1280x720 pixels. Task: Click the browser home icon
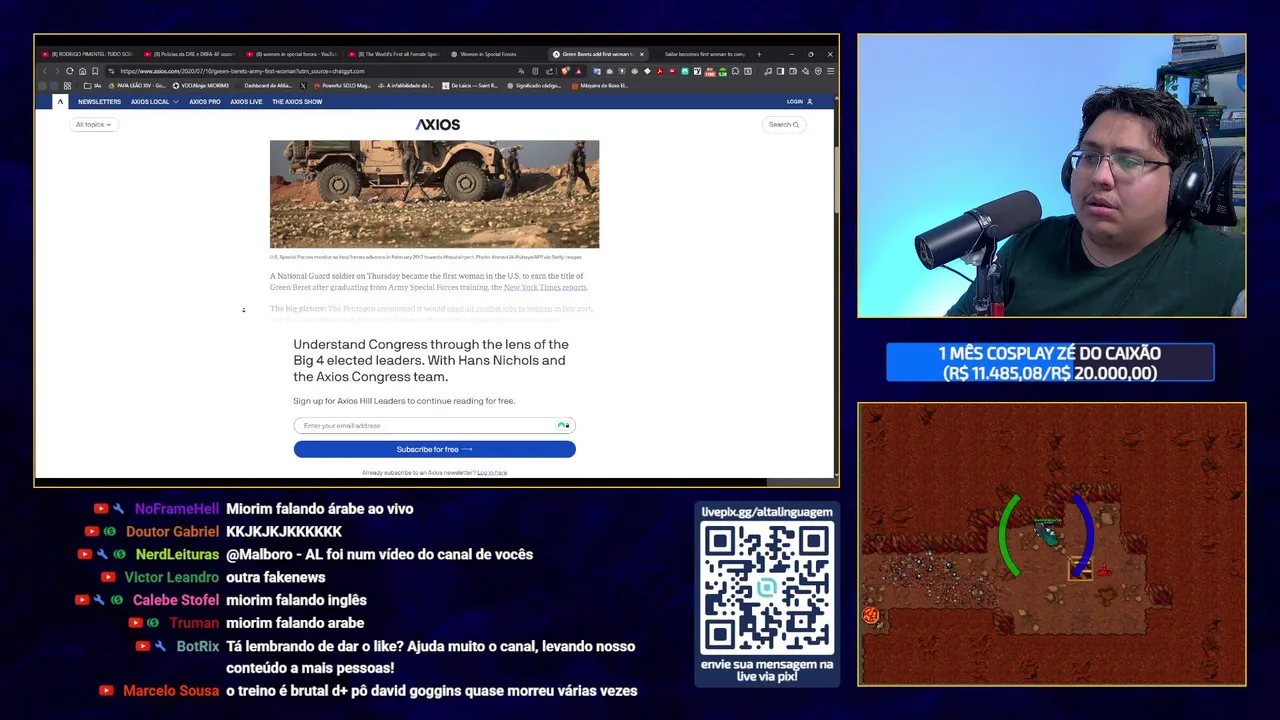coord(82,71)
